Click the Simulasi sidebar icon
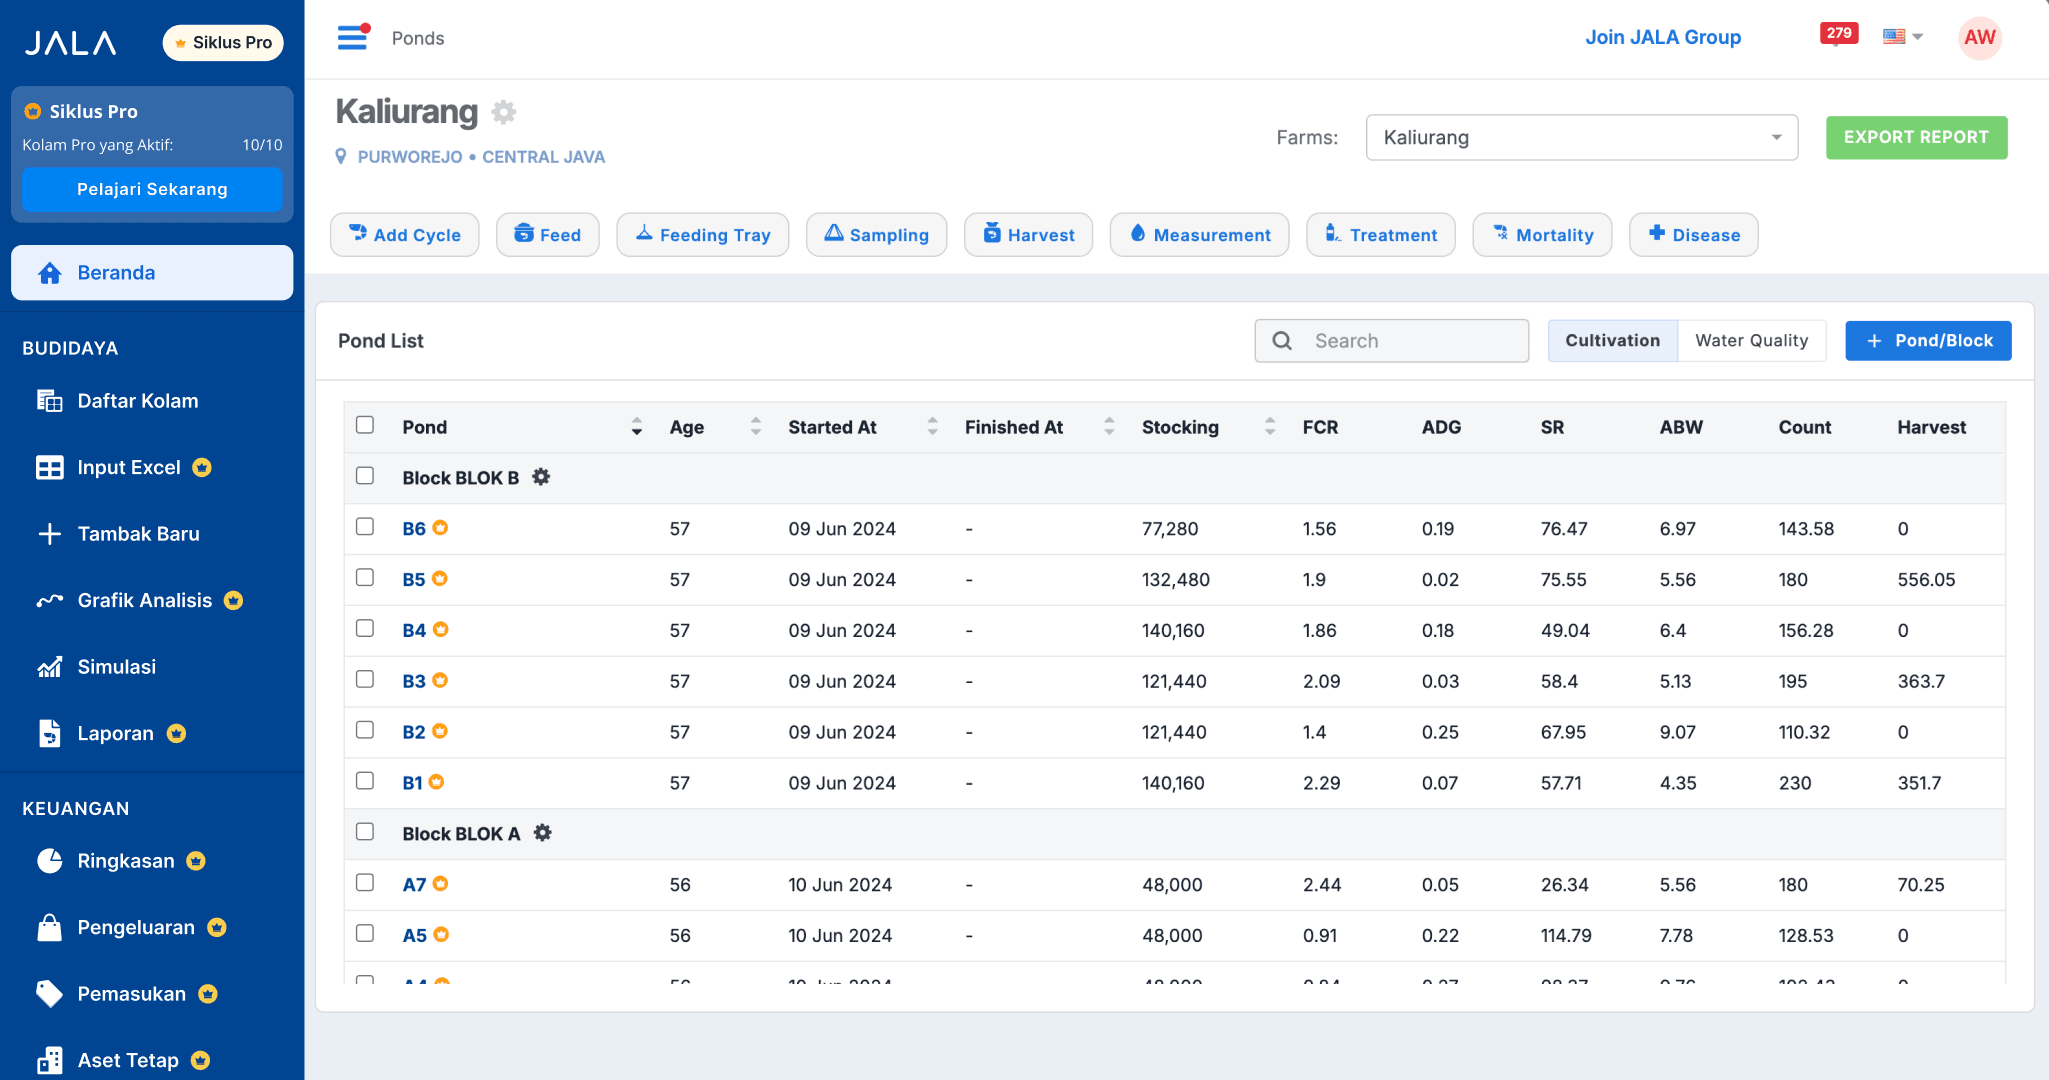 [x=49, y=667]
